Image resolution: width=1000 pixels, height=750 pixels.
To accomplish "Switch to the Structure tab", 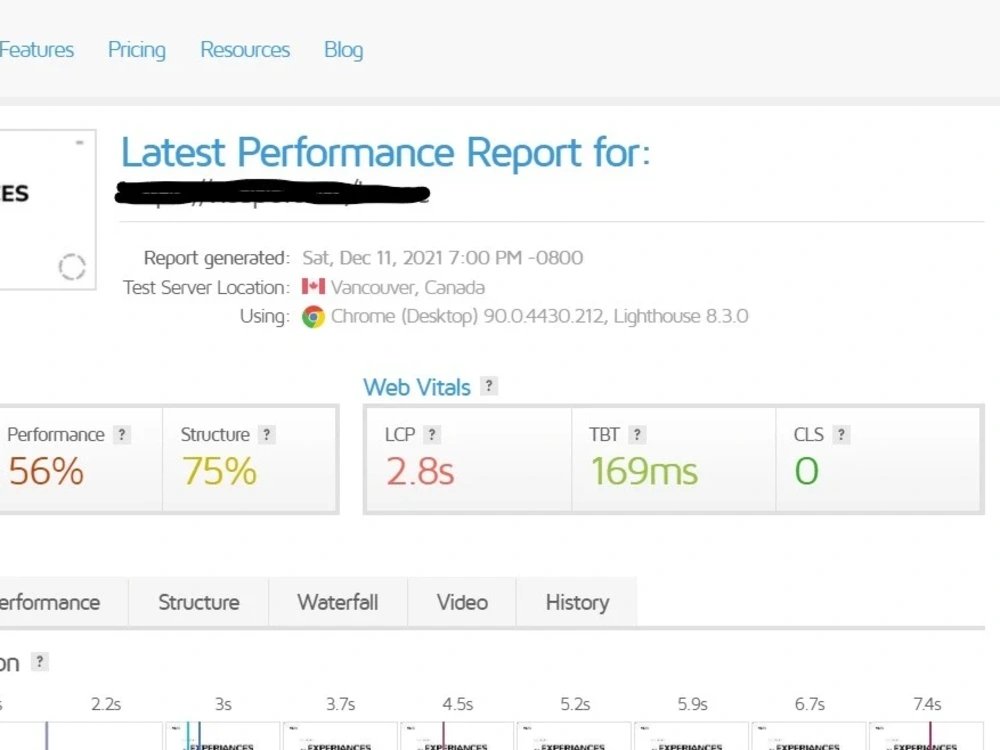I will (198, 602).
